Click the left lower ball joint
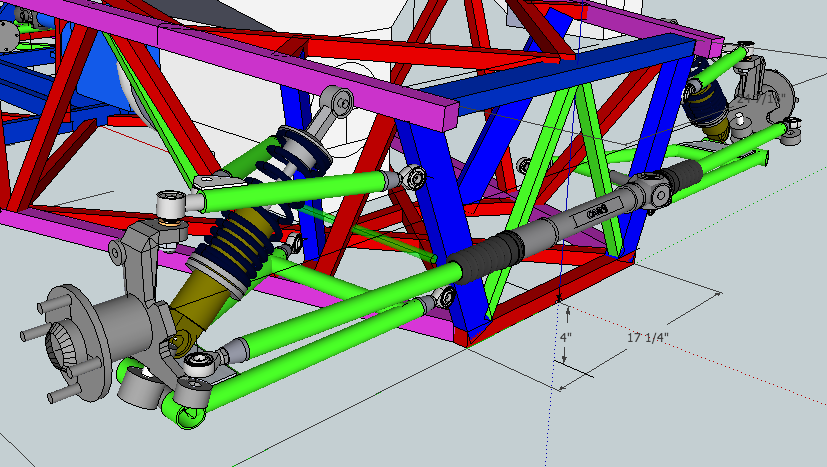The image size is (827, 467). [198, 364]
